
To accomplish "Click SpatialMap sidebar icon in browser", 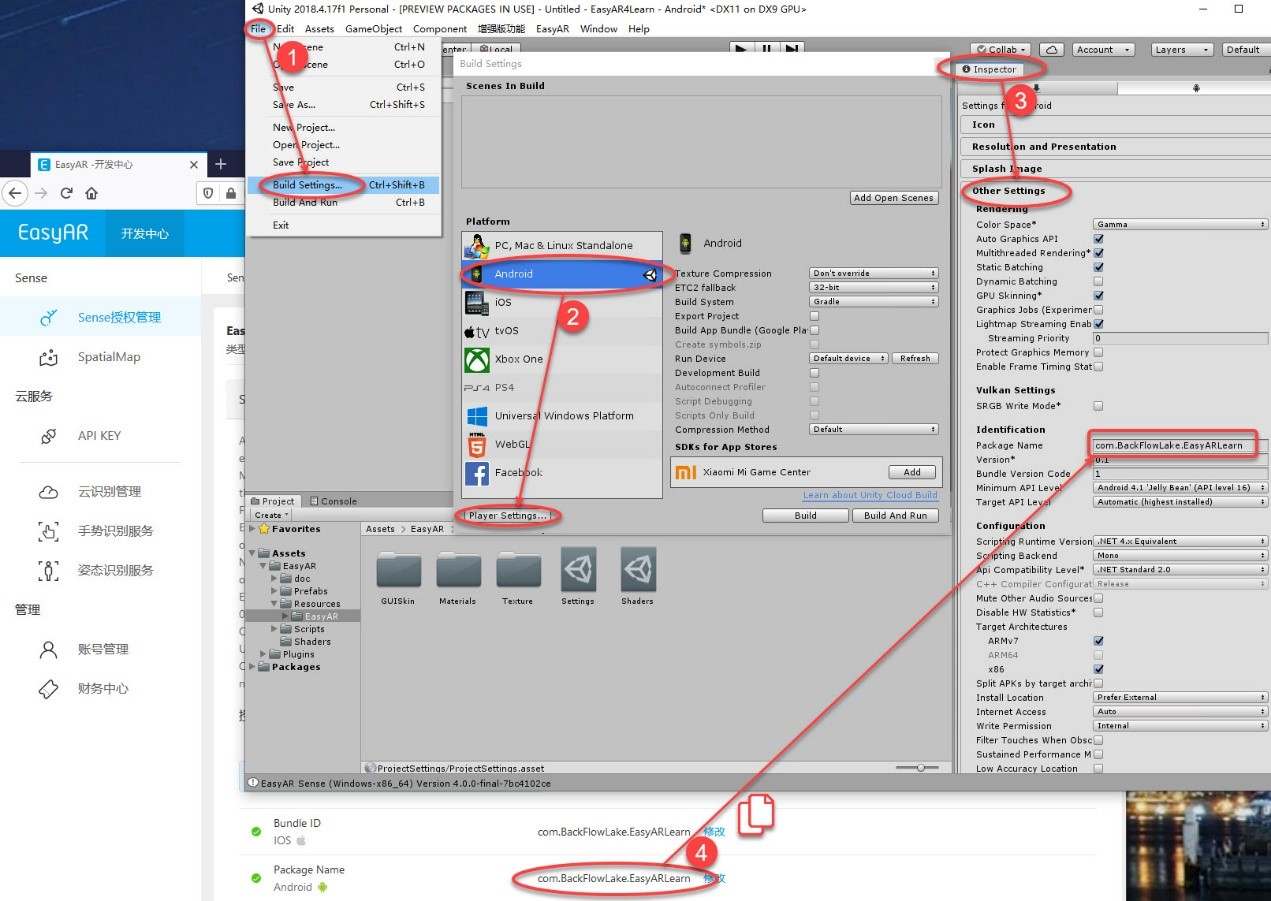I will coord(48,357).
